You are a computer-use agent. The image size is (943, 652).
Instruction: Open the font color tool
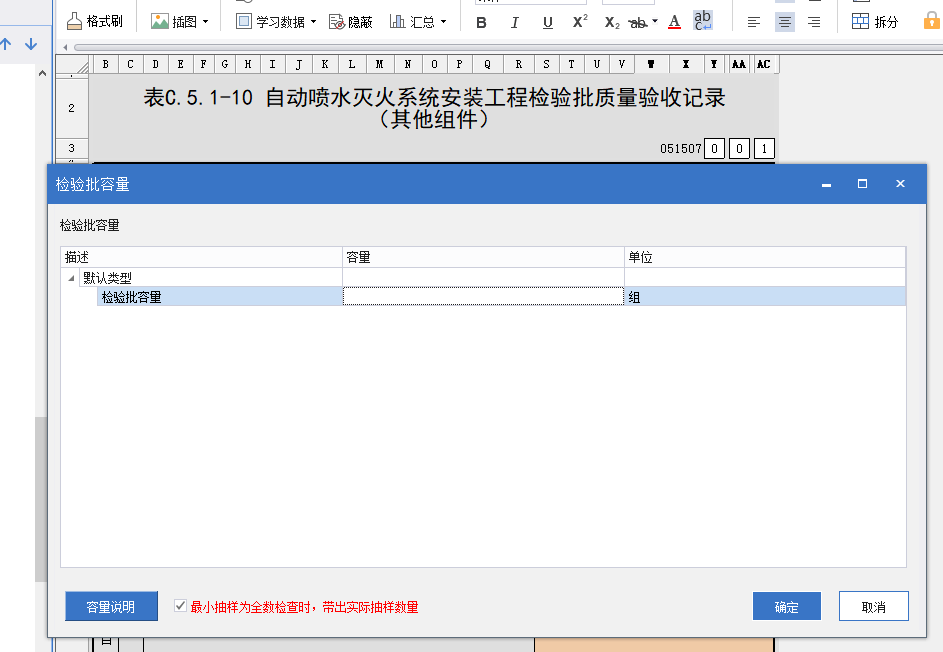coord(674,22)
